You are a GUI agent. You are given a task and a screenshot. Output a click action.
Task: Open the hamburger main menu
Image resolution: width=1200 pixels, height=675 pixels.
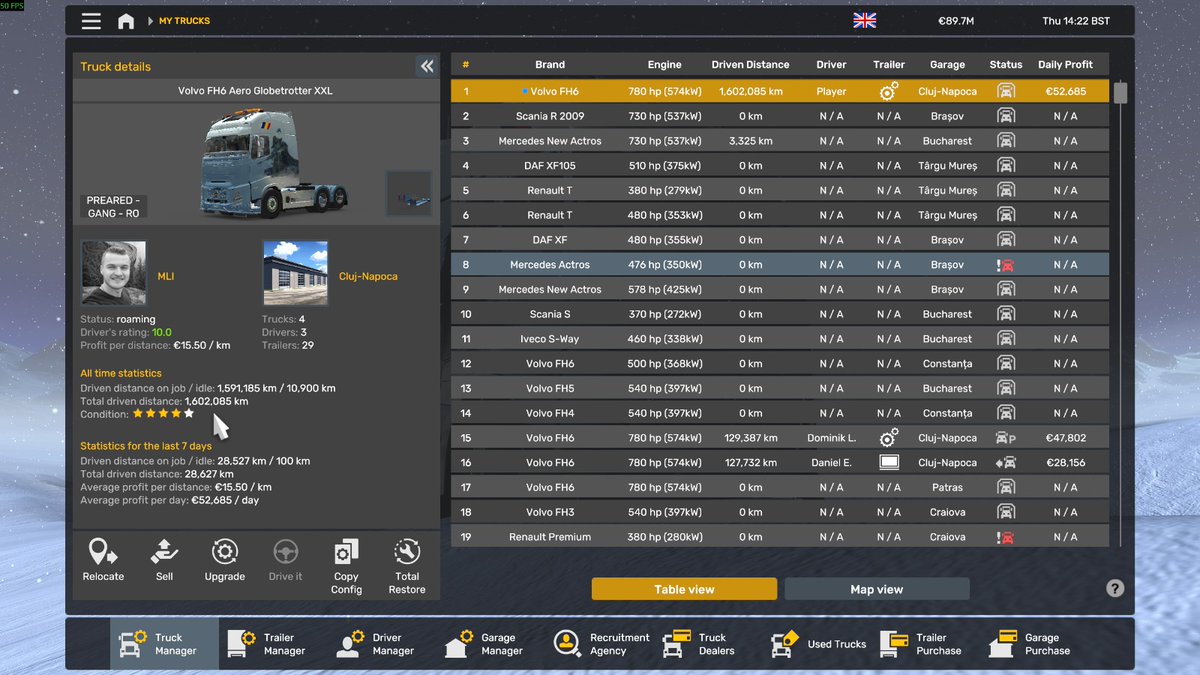point(91,21)
